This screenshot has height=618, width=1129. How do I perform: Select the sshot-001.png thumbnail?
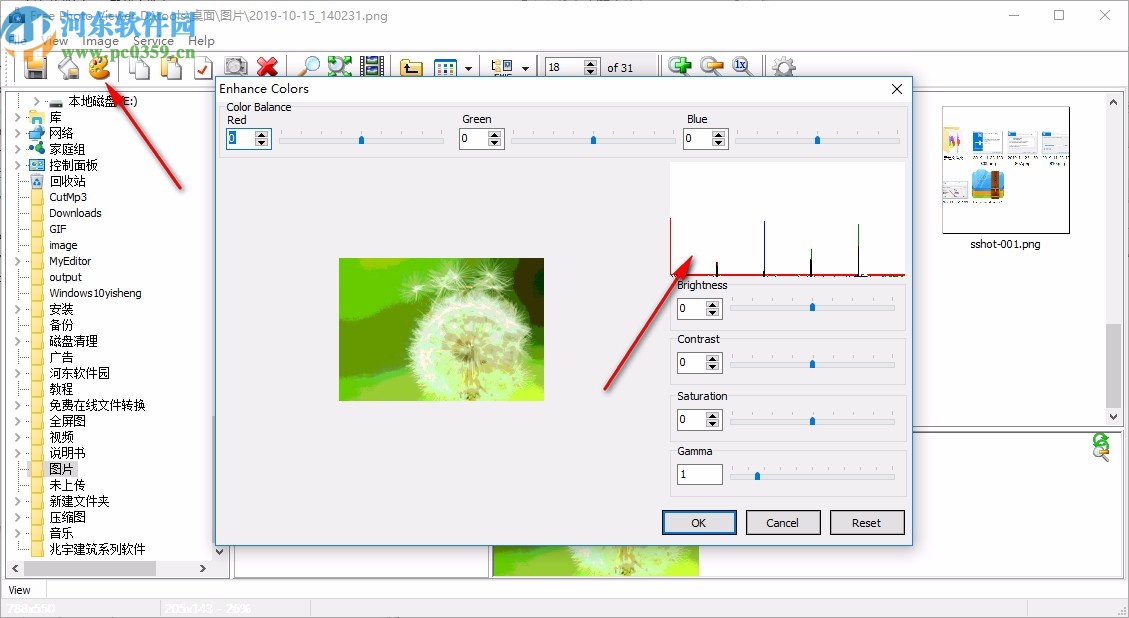pyautogui.click(x=1005, y=170)
